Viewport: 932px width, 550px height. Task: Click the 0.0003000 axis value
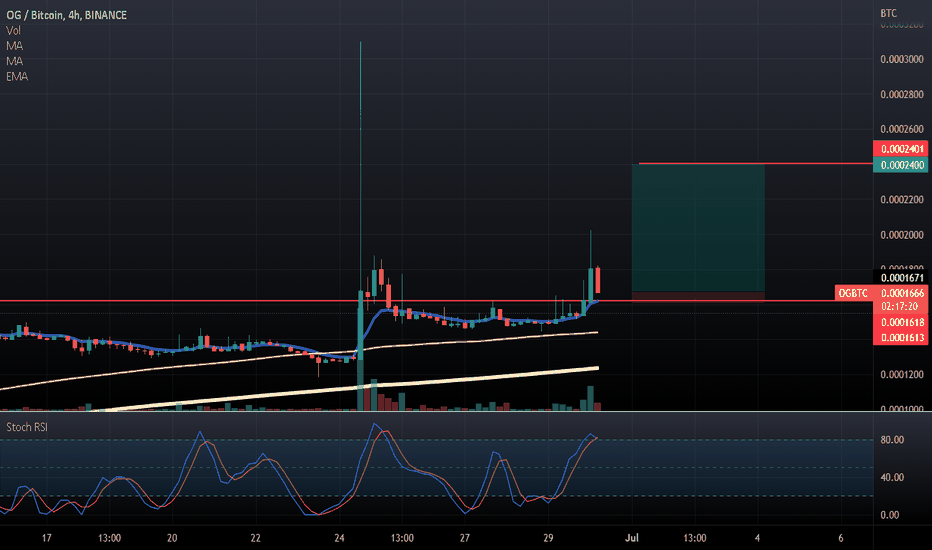(x=902, y=59)
